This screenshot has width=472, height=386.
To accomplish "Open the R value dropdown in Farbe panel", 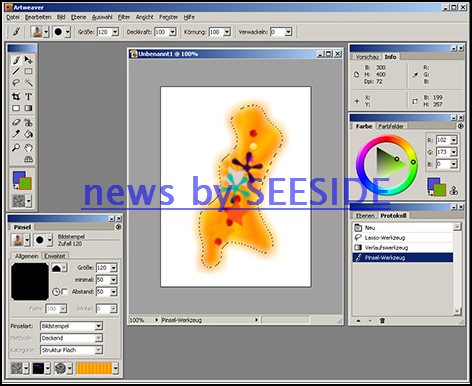I will pyautogui.click(x=454, y=140).
